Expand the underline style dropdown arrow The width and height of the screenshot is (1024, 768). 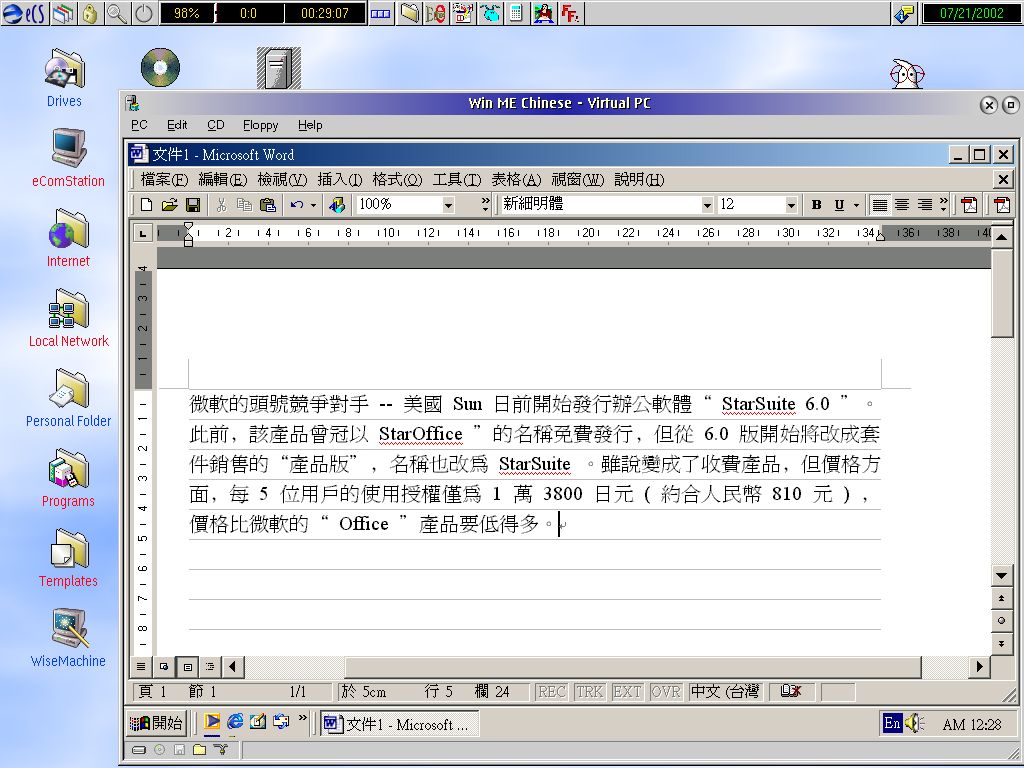[x=856, y=205]
